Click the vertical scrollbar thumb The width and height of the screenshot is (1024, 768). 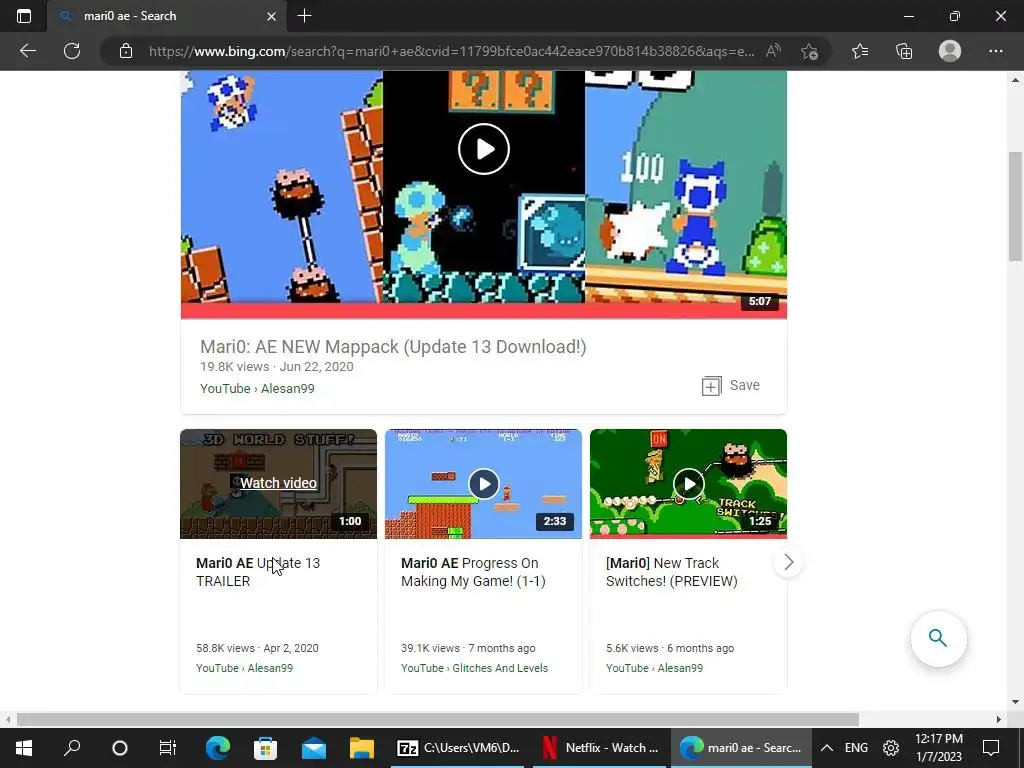click(1016, 206)
